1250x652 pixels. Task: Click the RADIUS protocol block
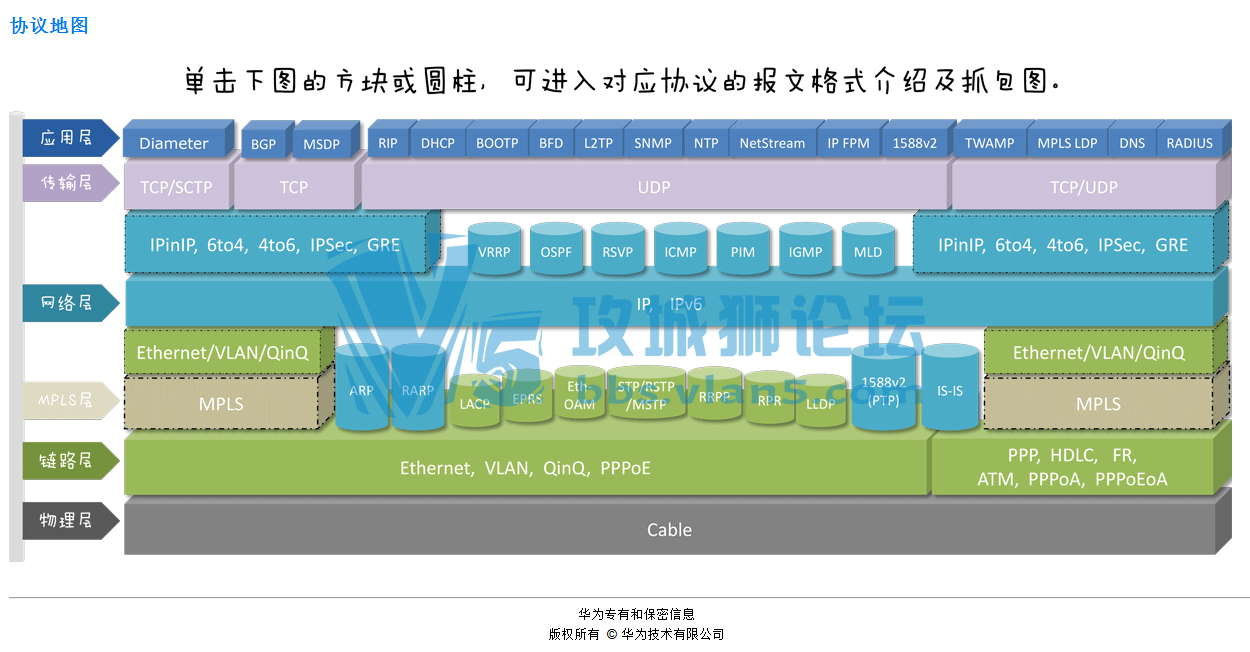click(1189, 143)
